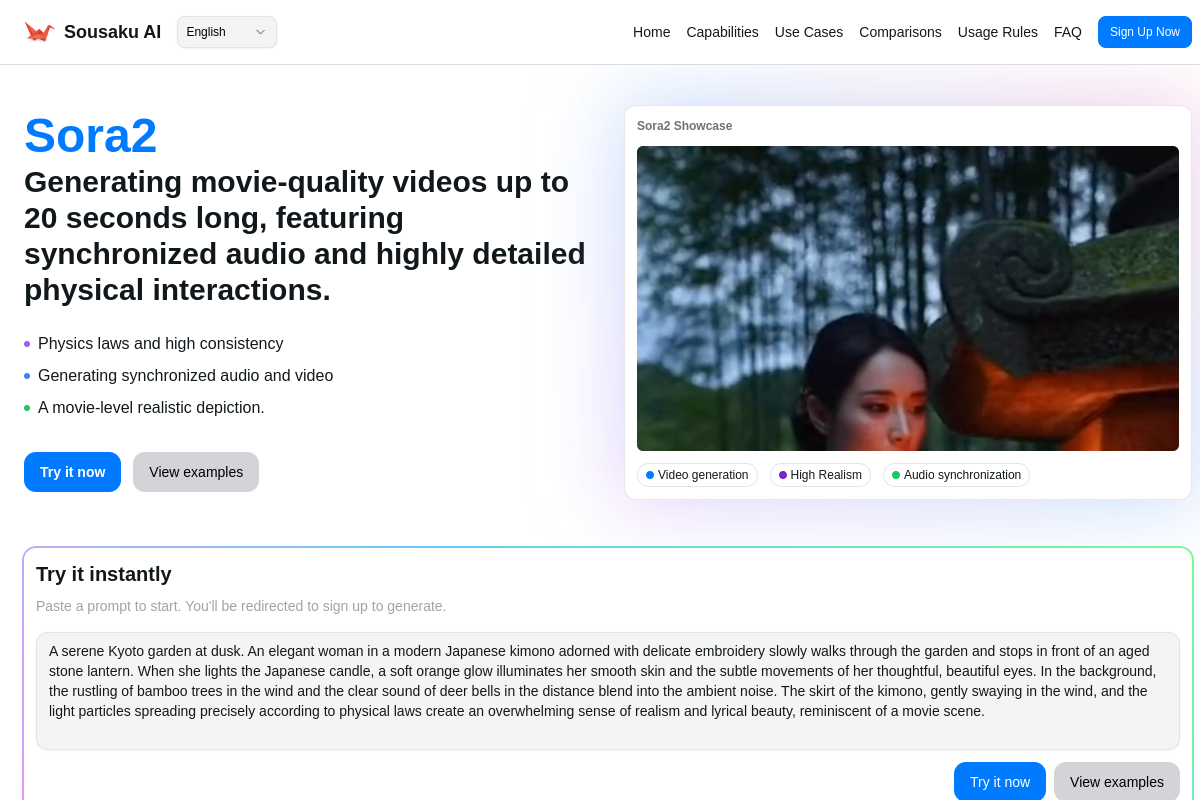Select the High Realism tag

point(820,475)
